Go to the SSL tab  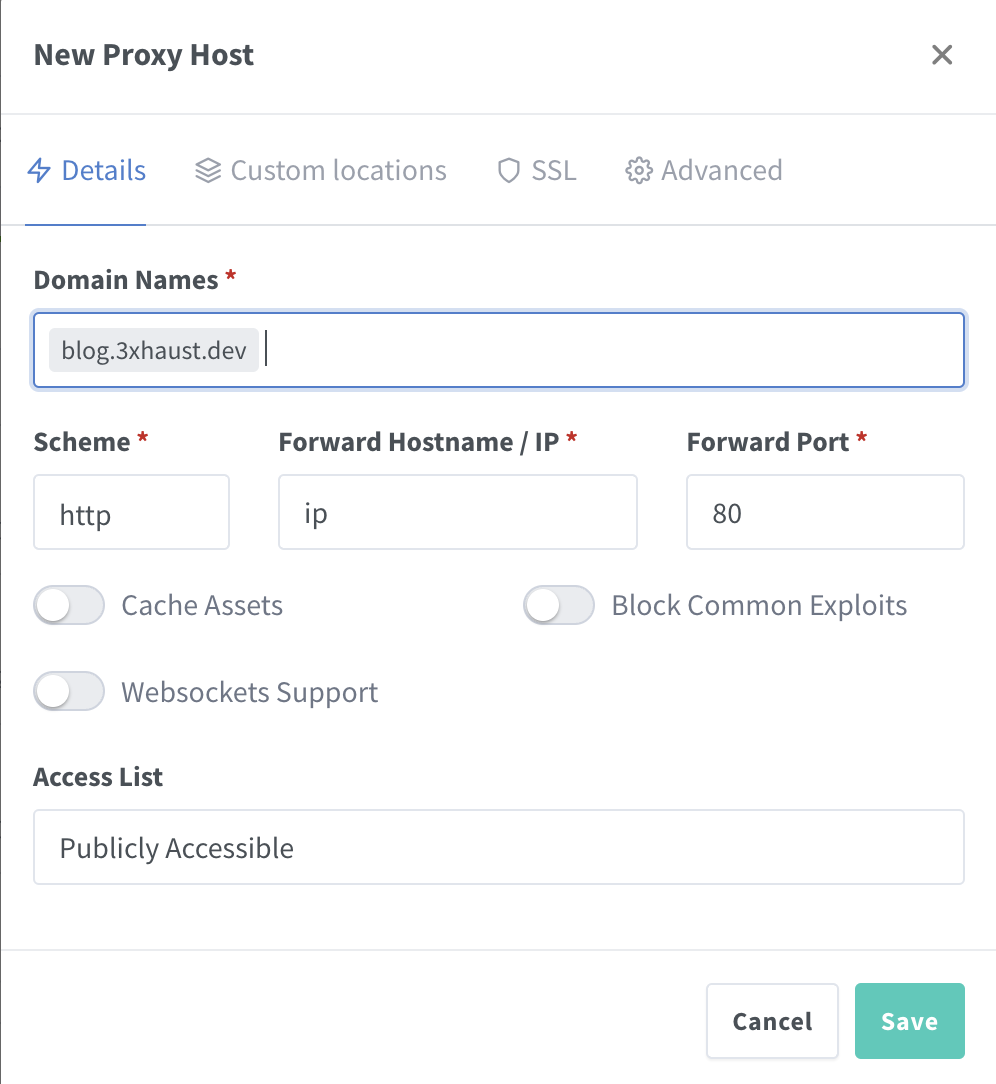(554, 171)
